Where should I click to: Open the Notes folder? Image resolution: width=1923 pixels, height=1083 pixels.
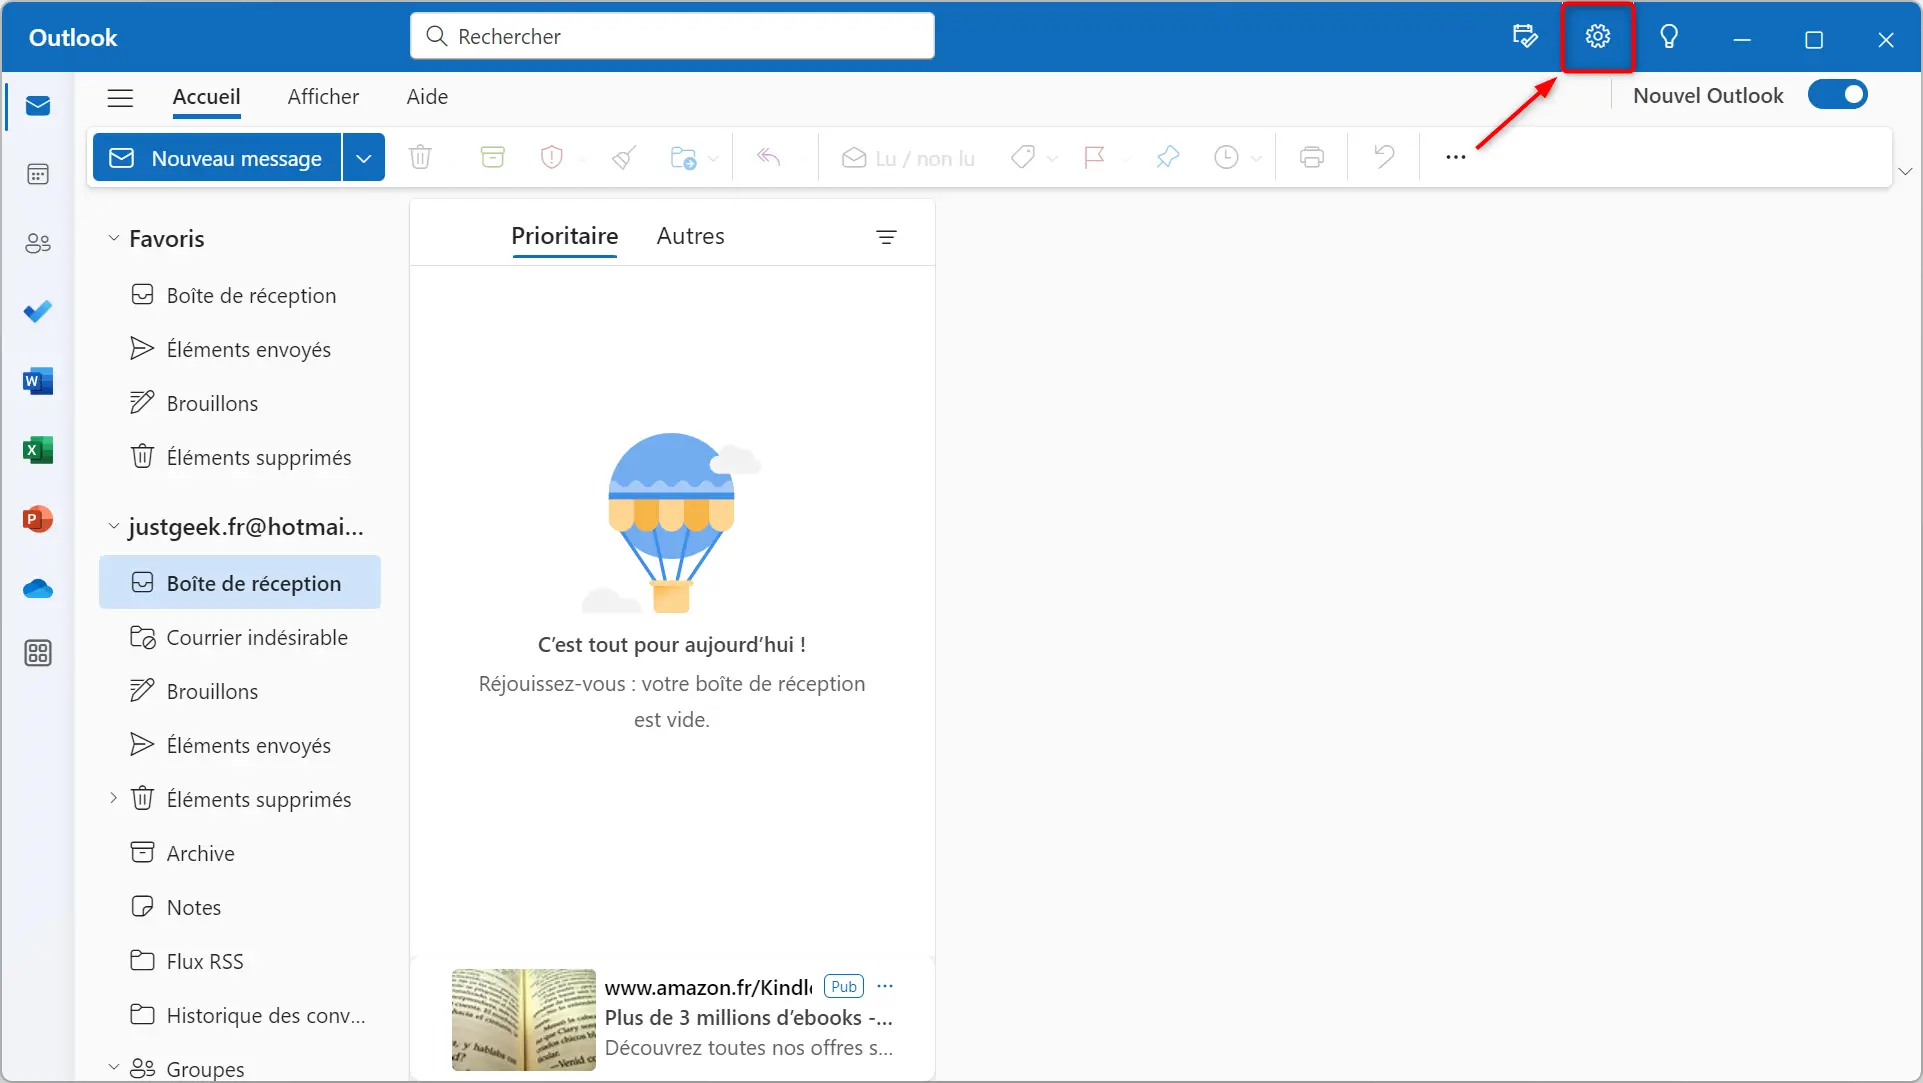pos(241,907)
